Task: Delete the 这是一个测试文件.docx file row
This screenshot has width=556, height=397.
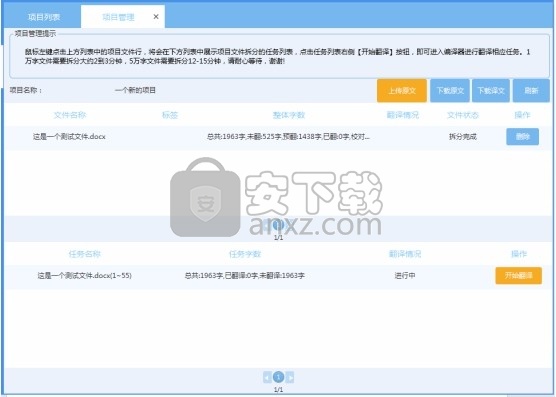Action: click(x=522, y=136)
